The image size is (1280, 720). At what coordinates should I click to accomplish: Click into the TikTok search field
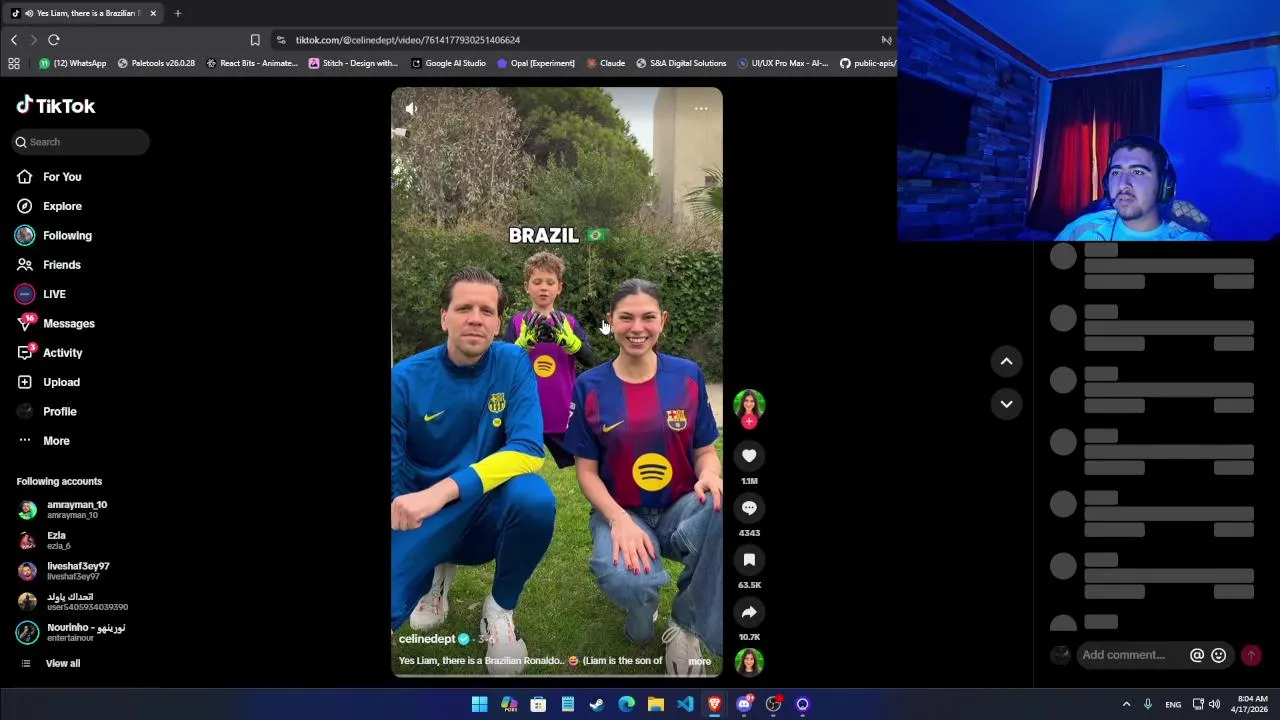pyautogui.click(x=81, y=142)
